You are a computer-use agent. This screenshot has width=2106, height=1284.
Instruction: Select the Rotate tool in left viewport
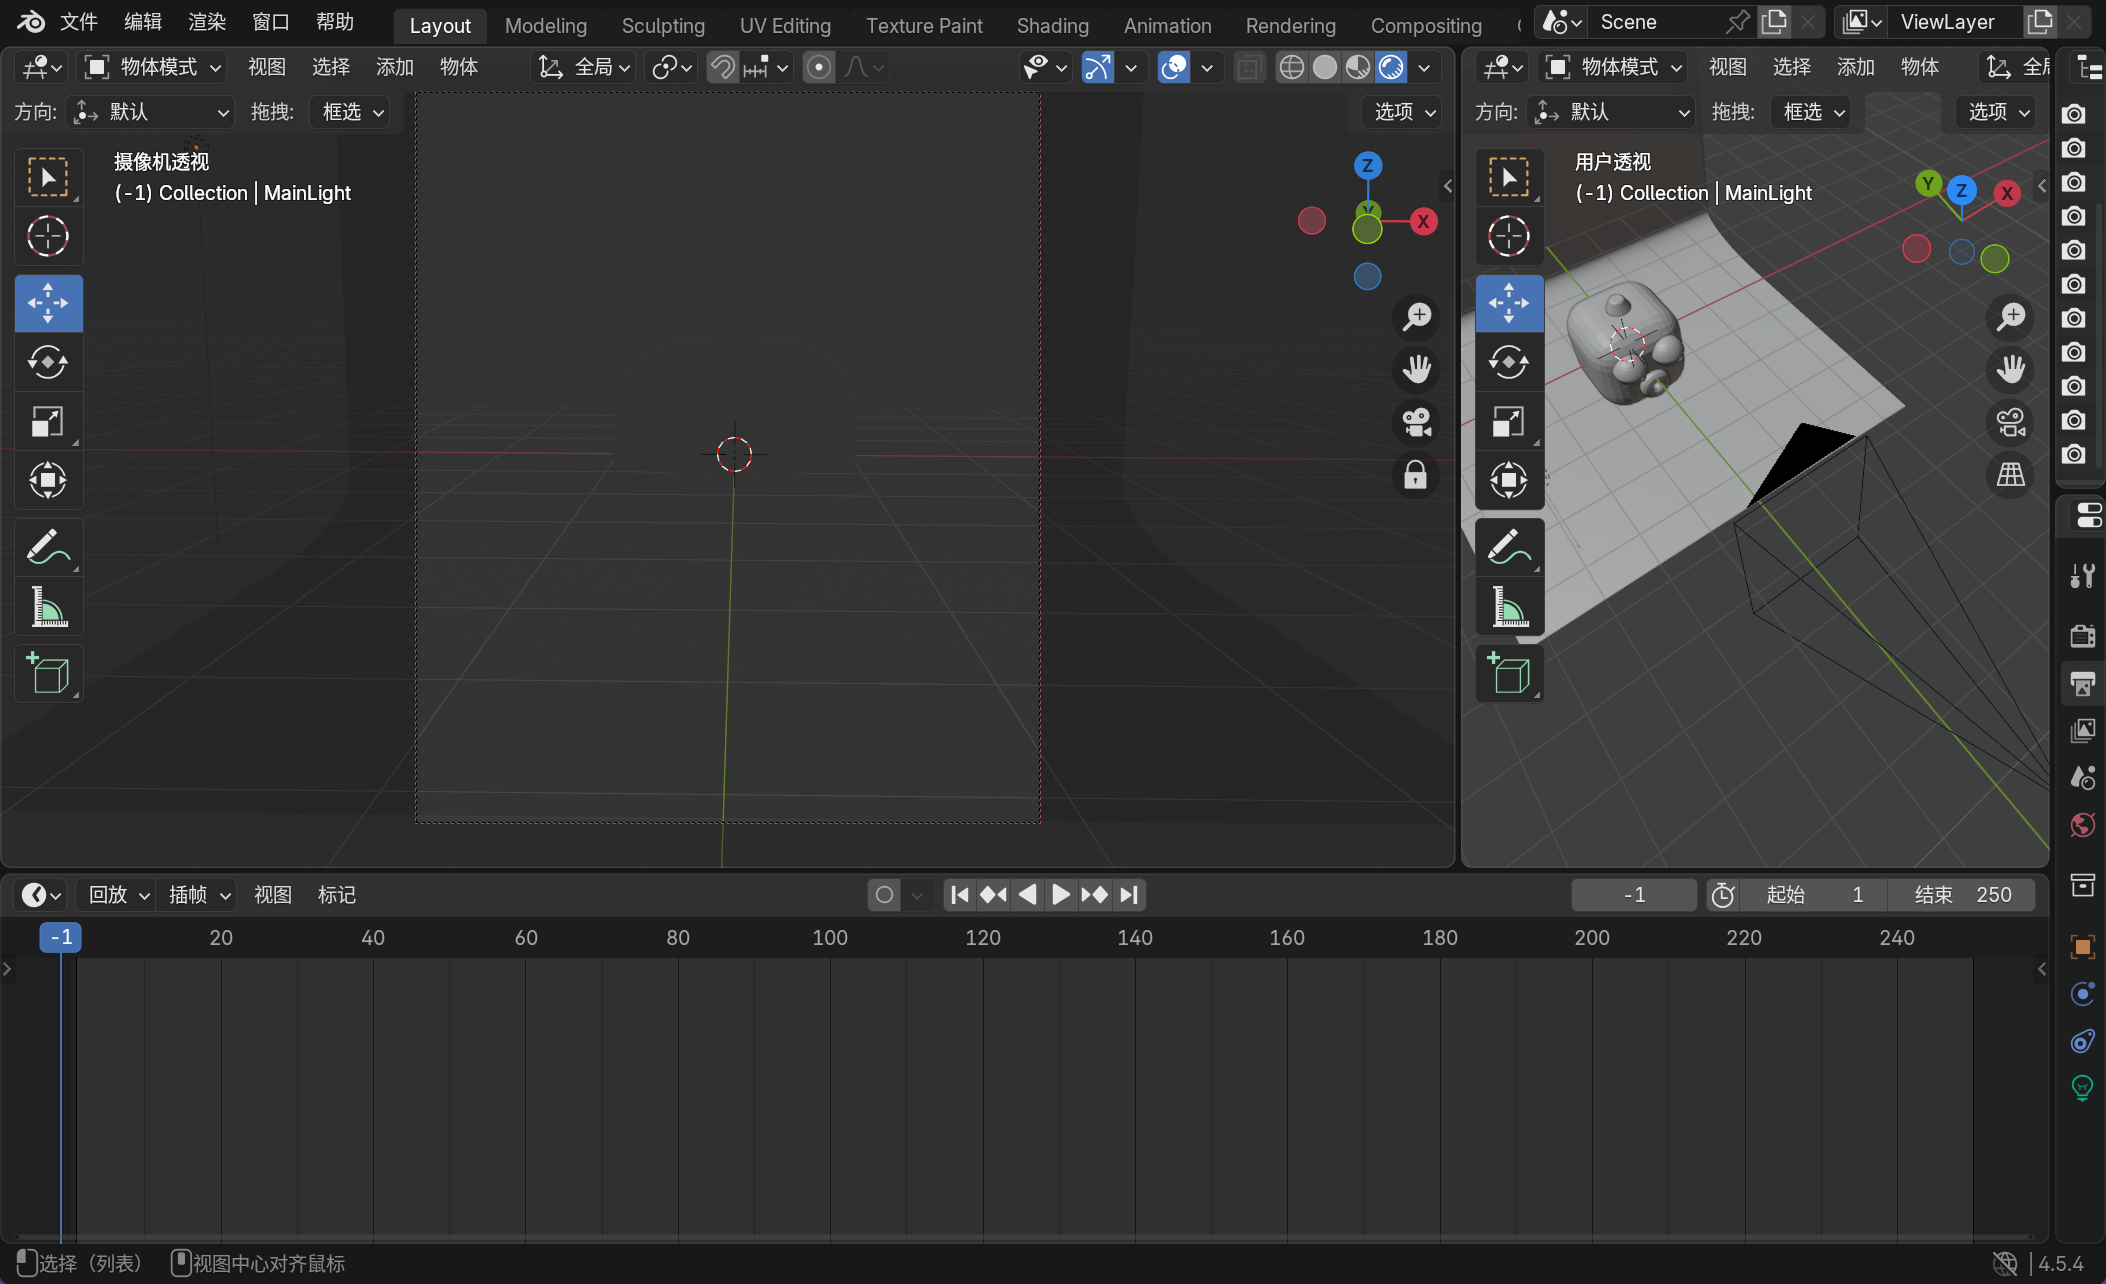48,362
